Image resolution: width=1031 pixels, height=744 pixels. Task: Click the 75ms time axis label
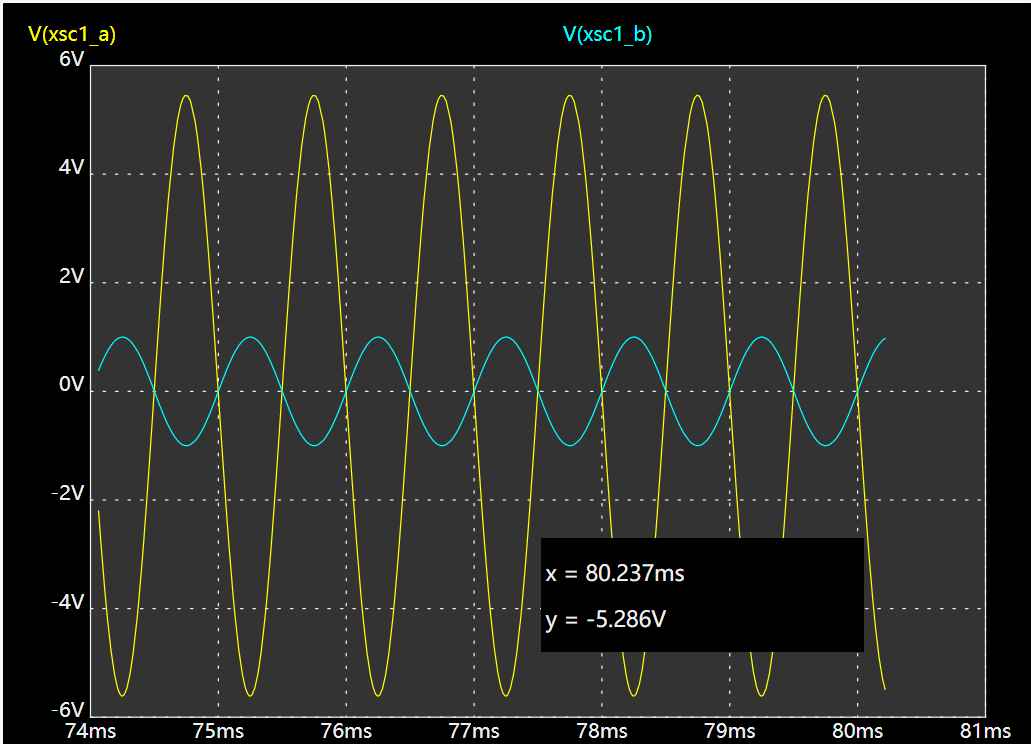pos(218,731)
